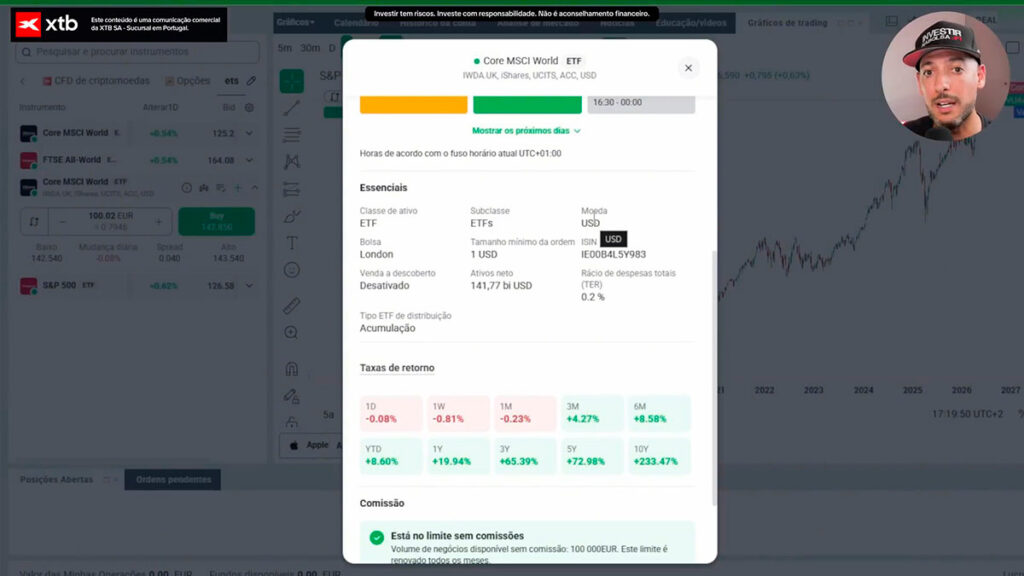Expand the S&P 500 ETF row
The image size is (1024, 576).
click(249, 285)
